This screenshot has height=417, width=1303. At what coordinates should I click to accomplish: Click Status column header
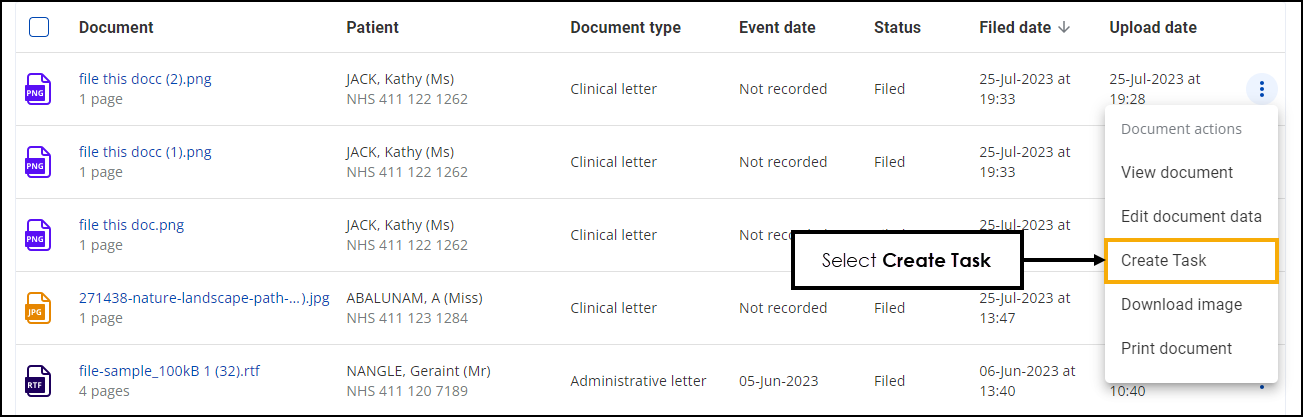[x=897, y=28]
